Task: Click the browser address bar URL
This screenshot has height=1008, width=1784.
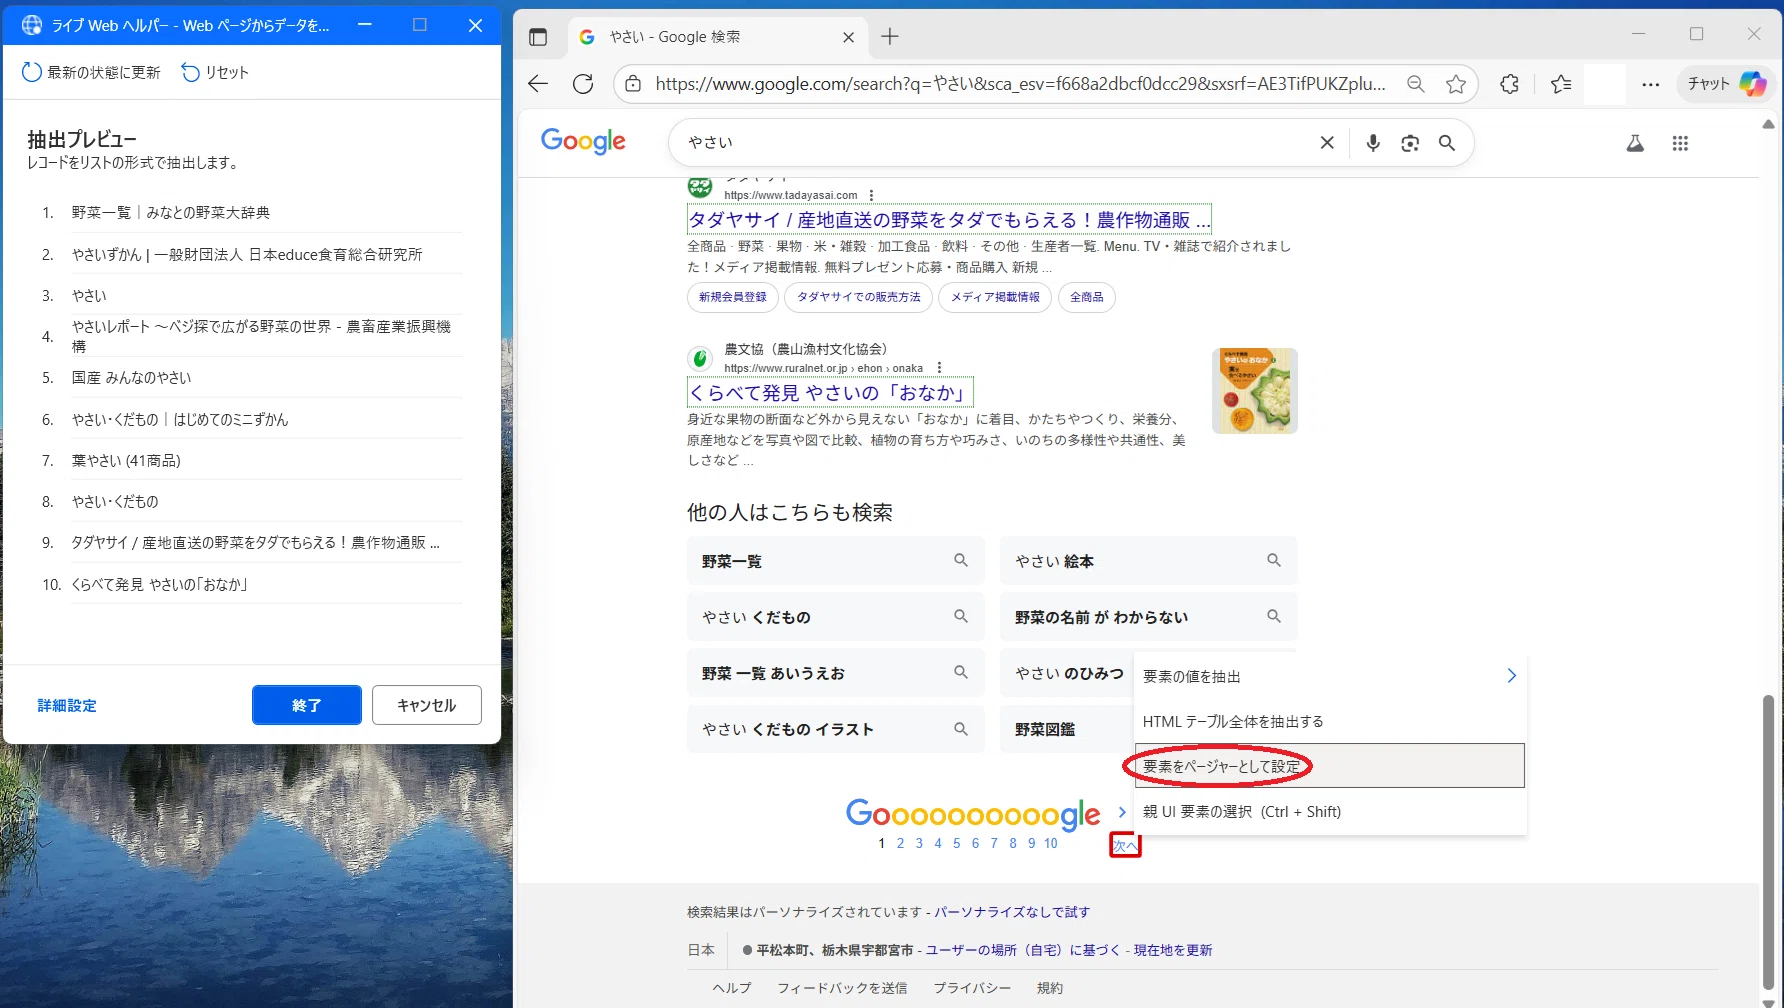Action: [1020, 84]
